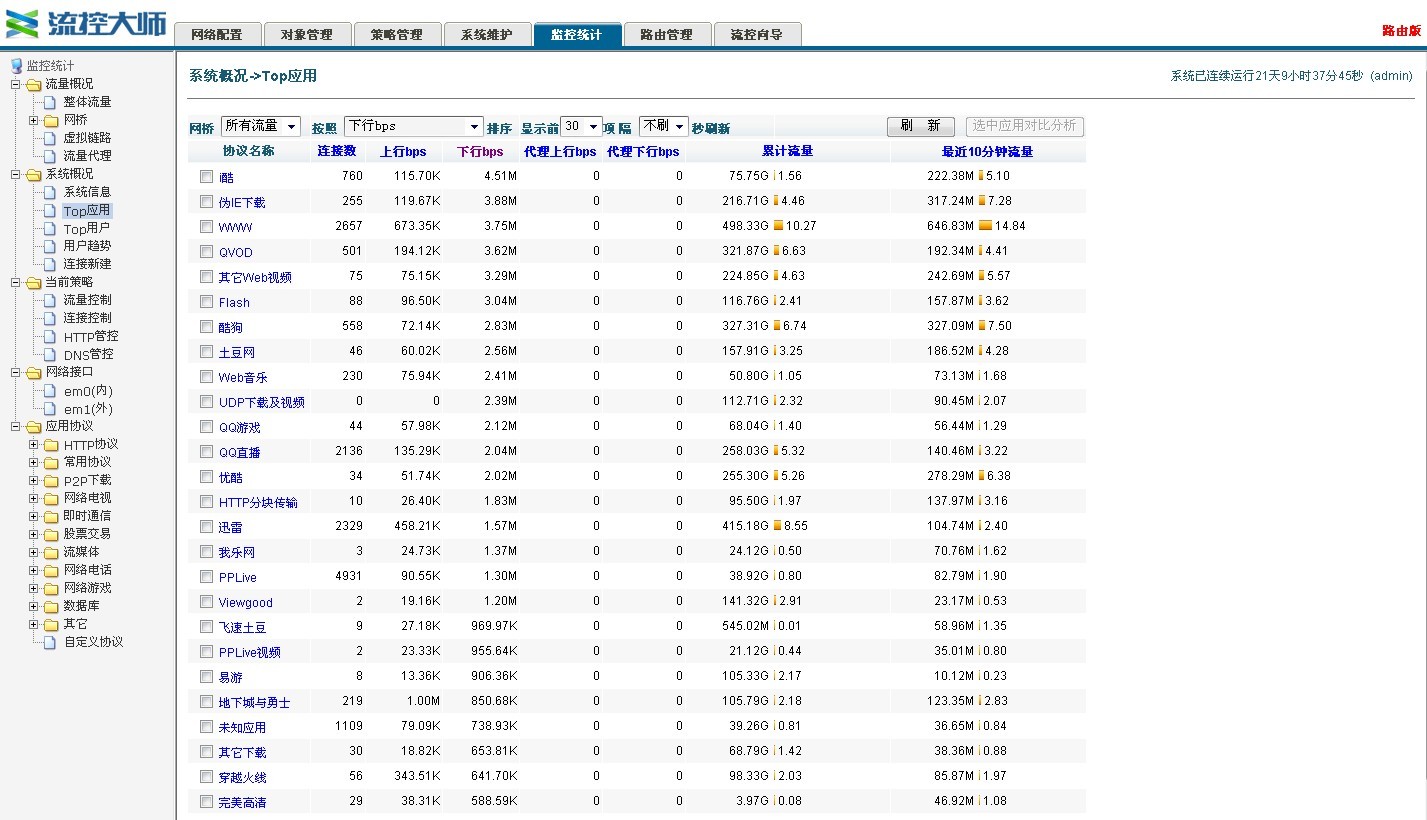Open the 系统维护 tab

pyautogui.click(x=487, y=35)
